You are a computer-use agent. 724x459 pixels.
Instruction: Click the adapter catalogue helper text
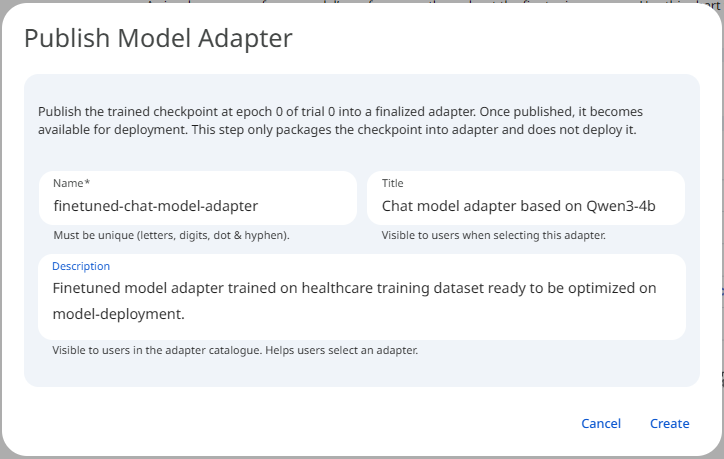click(x=235, y=351)
